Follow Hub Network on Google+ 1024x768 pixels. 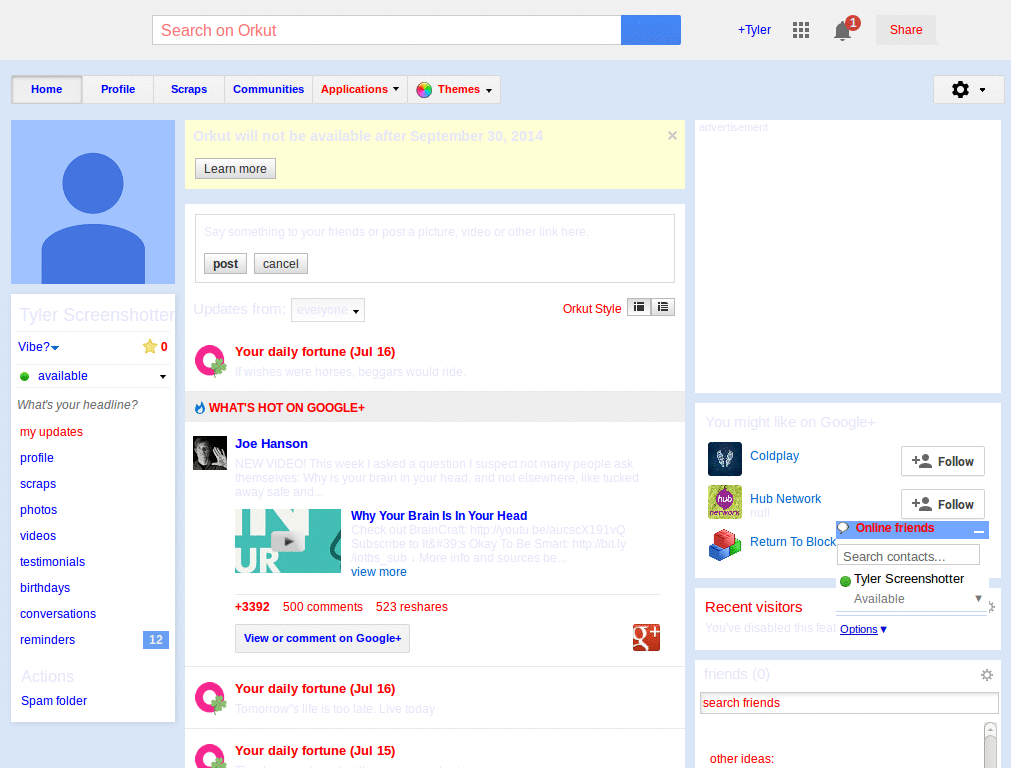(942, 504)
